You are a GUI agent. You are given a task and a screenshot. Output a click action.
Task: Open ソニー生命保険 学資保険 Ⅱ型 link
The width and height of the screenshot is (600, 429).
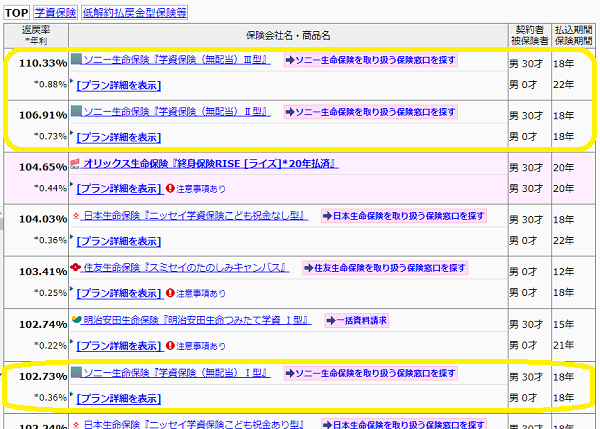[x=177, y=111]
